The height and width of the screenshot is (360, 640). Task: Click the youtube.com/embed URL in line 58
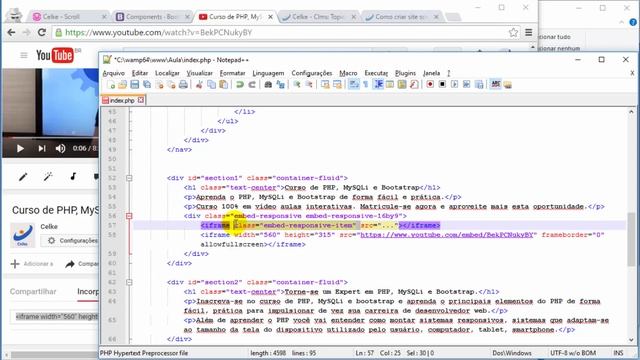pyautogui.click(x=447, y=235)
